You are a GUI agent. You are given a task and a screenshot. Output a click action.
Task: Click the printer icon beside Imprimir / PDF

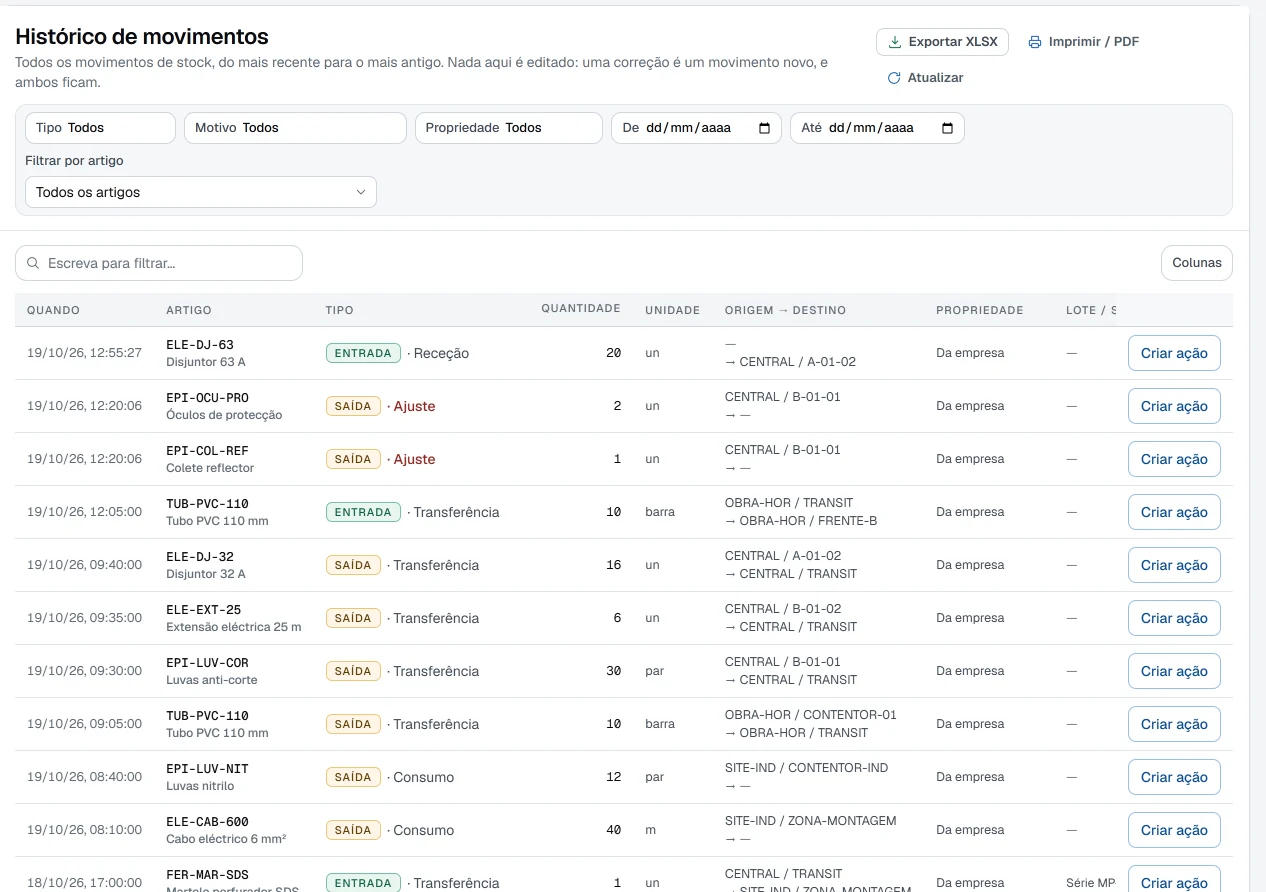[1035, 42]
